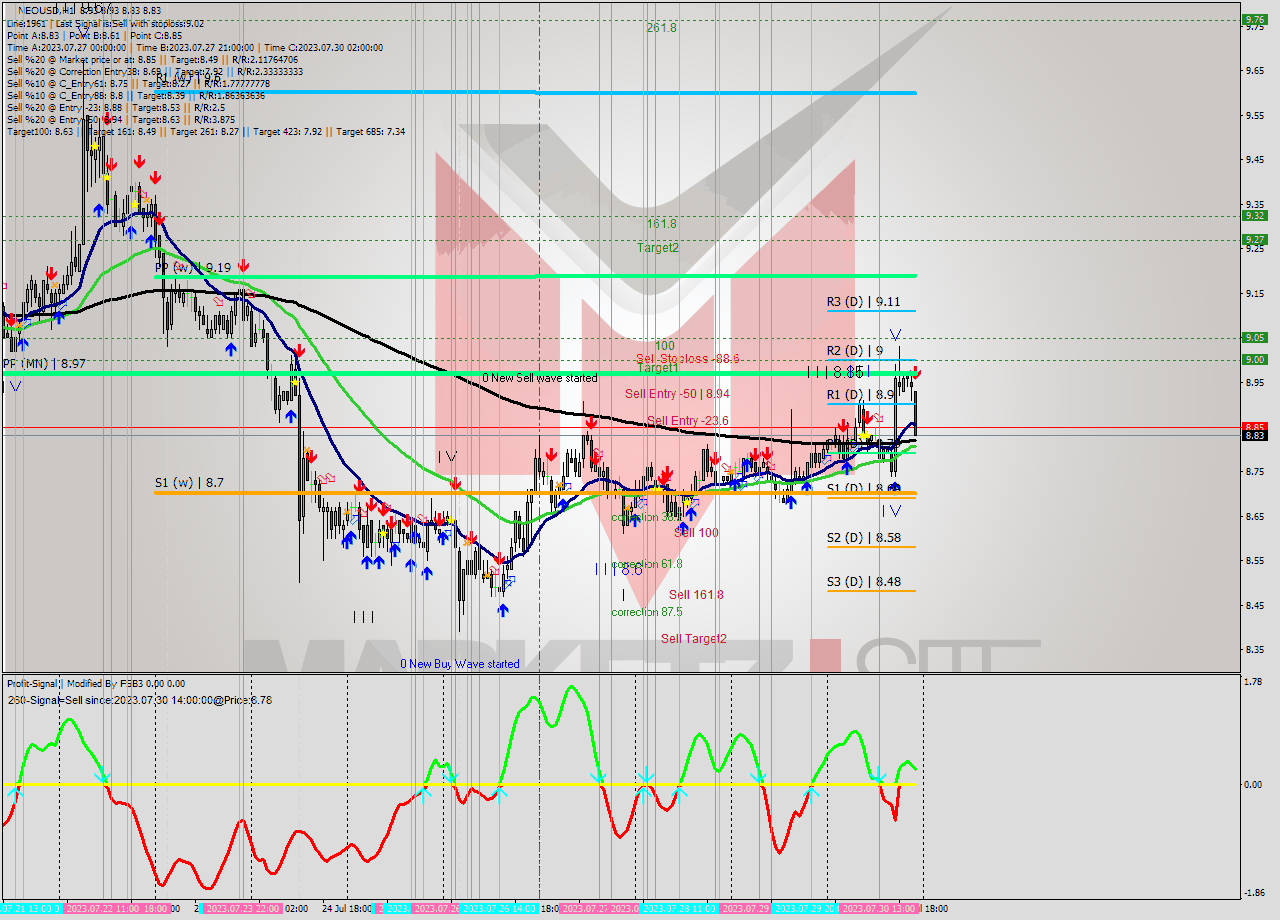Click the green 9.00 price tag
The image size is (1280, 920).
point(1253,359)
